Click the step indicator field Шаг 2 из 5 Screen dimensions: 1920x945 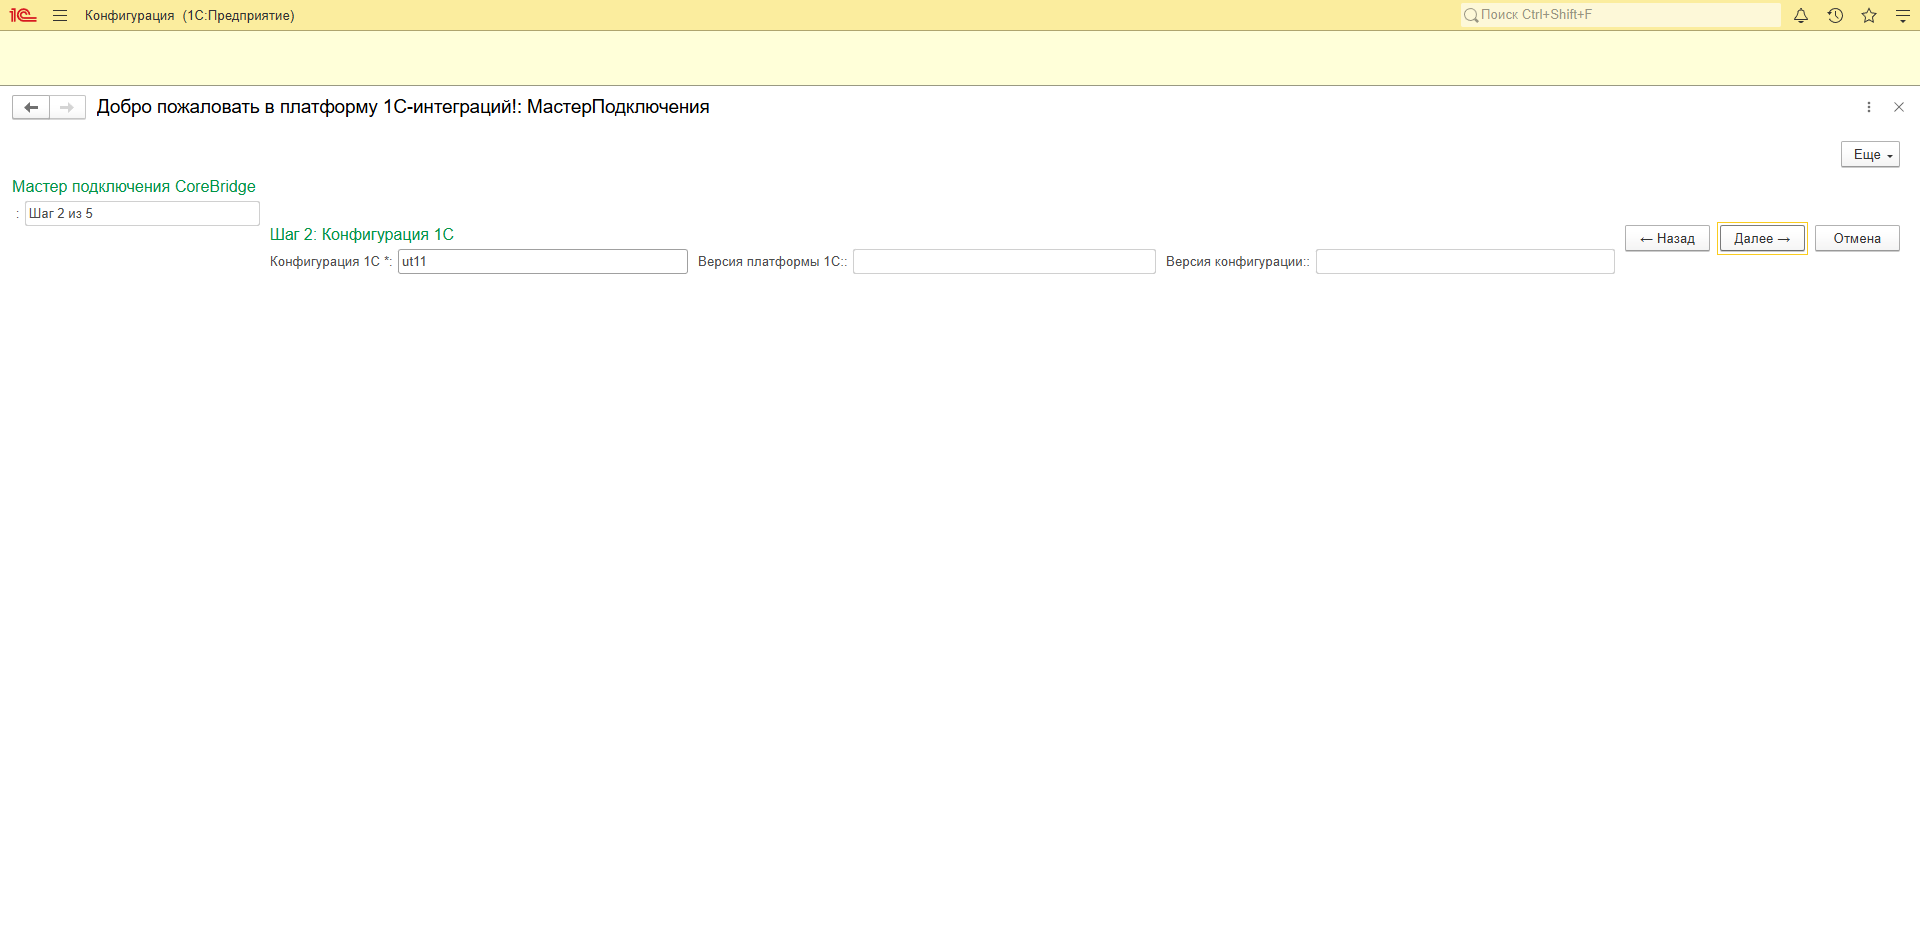142,213
